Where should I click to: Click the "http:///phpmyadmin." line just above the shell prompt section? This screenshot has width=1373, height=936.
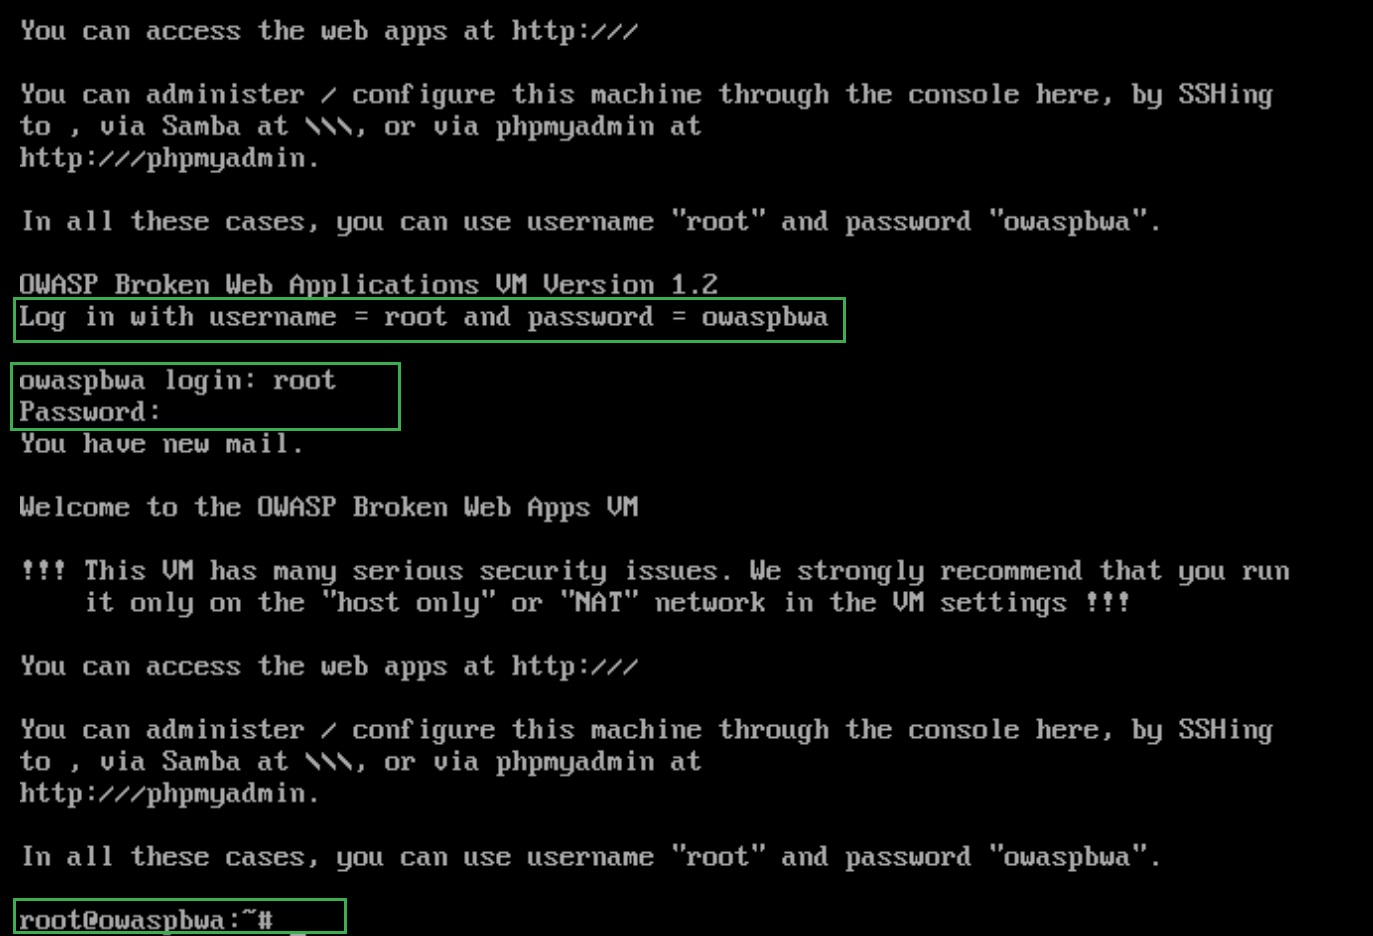(169, 793)
